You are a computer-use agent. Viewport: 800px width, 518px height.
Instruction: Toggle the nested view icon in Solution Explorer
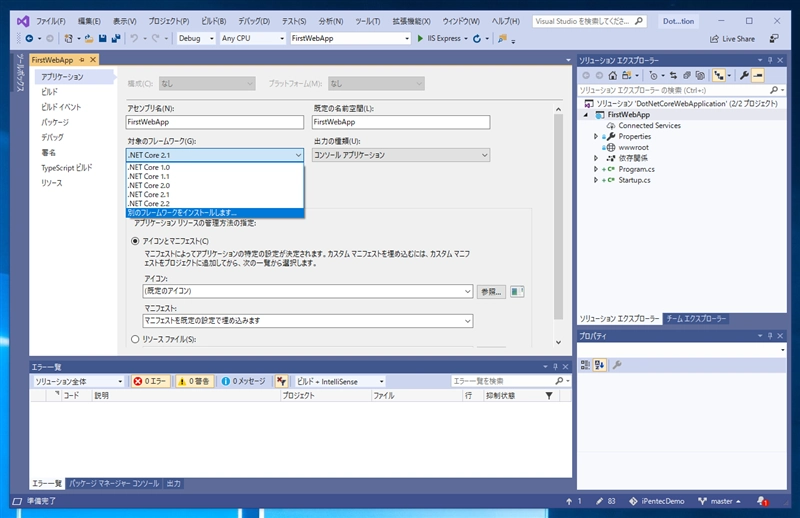[719, 76]
